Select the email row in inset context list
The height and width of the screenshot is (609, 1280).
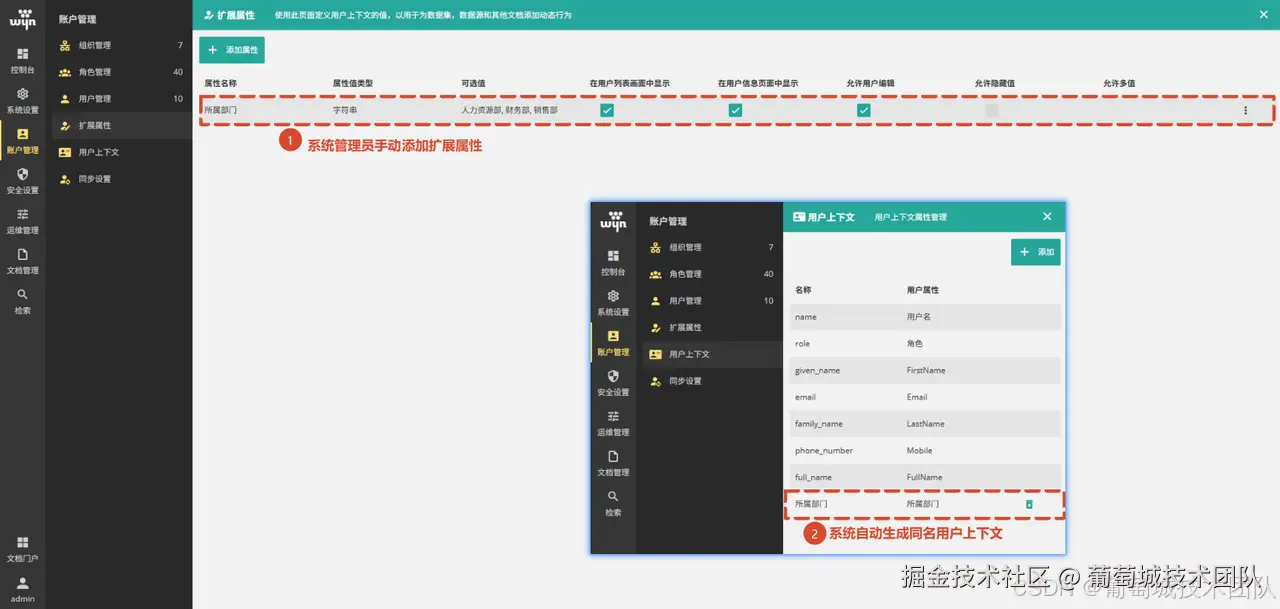(x=925, y=397)
